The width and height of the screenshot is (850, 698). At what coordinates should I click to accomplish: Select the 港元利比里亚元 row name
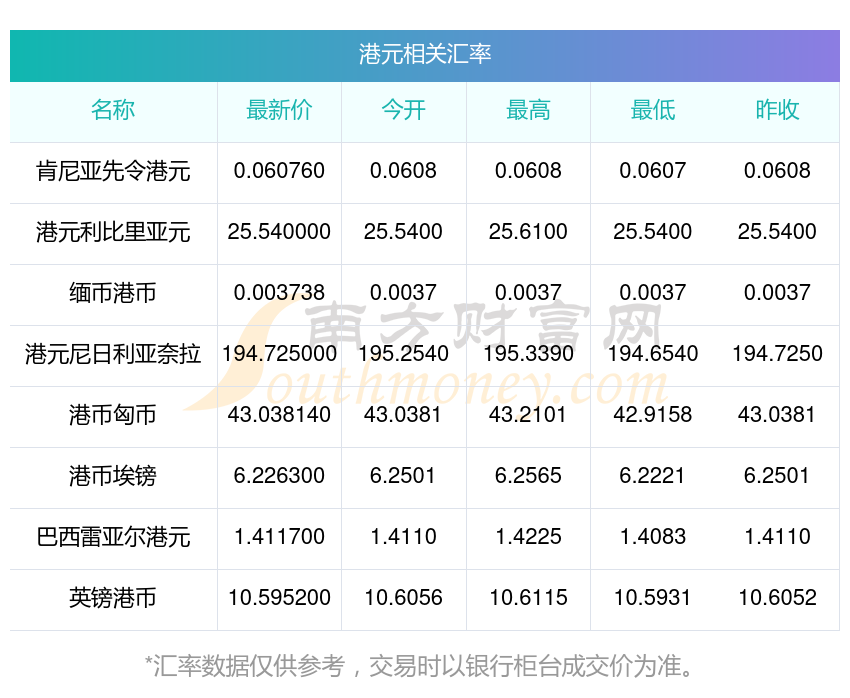click(113, 232)
